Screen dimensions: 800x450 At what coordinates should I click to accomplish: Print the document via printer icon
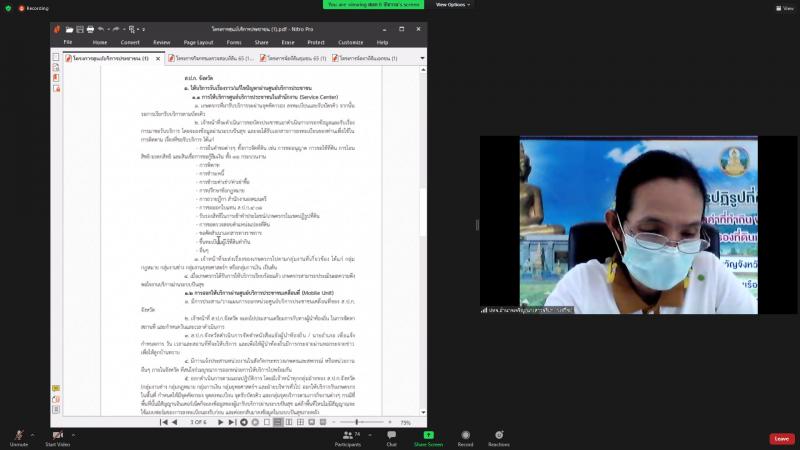[x=90, y=30]
